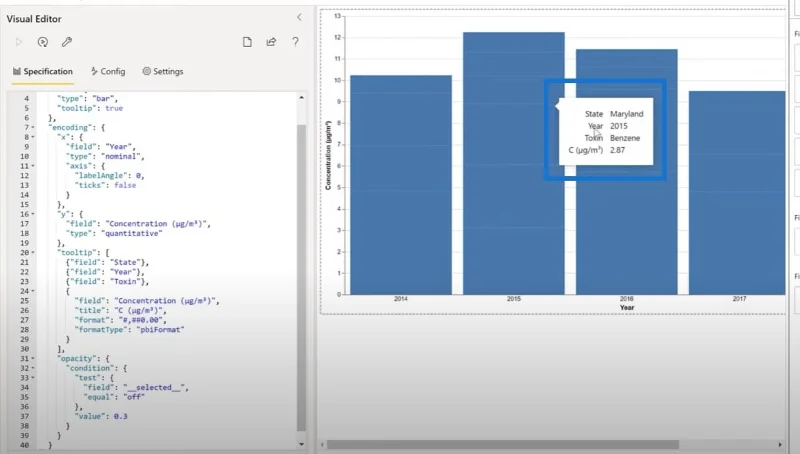
Task: Click the "value": 0.3 code line
Action: pyautogui.click(x=101, y=417)
